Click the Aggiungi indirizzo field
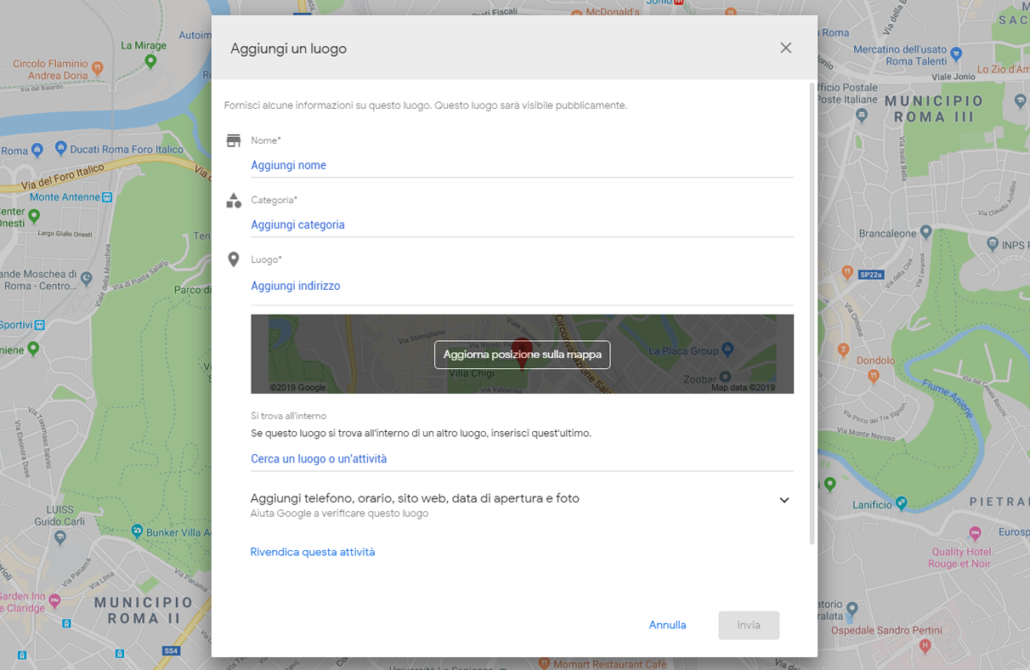The image size is (1030, 670). (522, 286)
